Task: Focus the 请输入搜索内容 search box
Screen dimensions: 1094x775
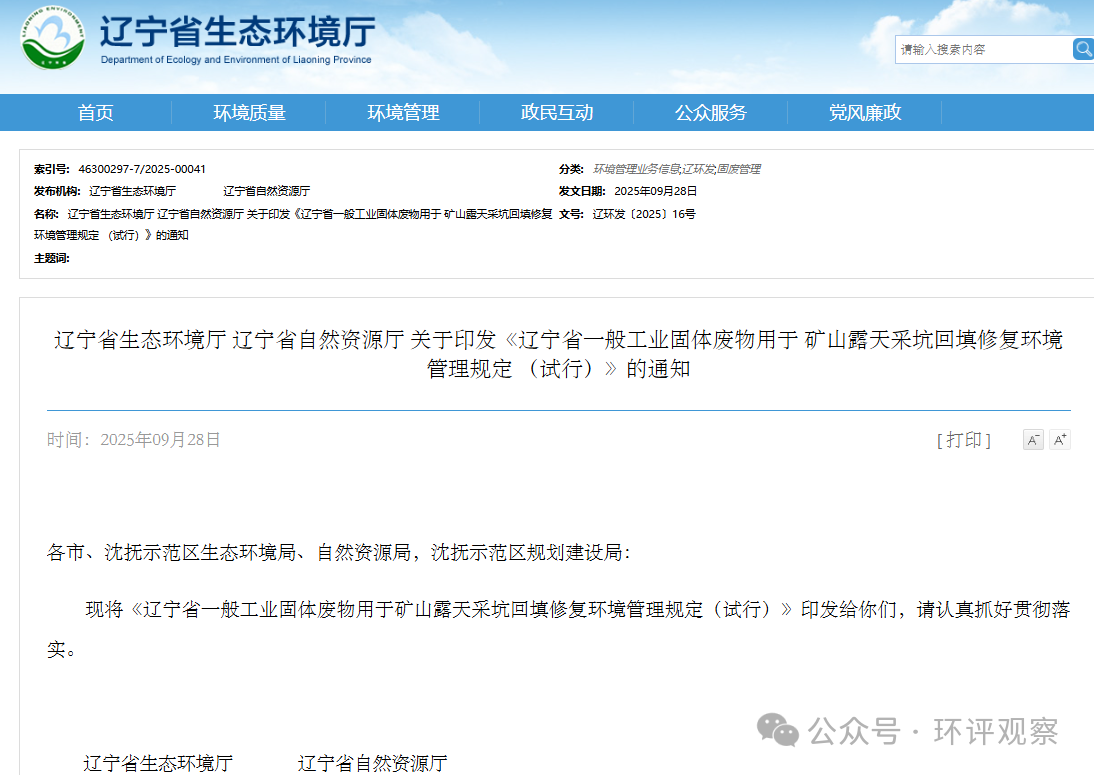Action: pyautogui.click(x=982, y=50)
